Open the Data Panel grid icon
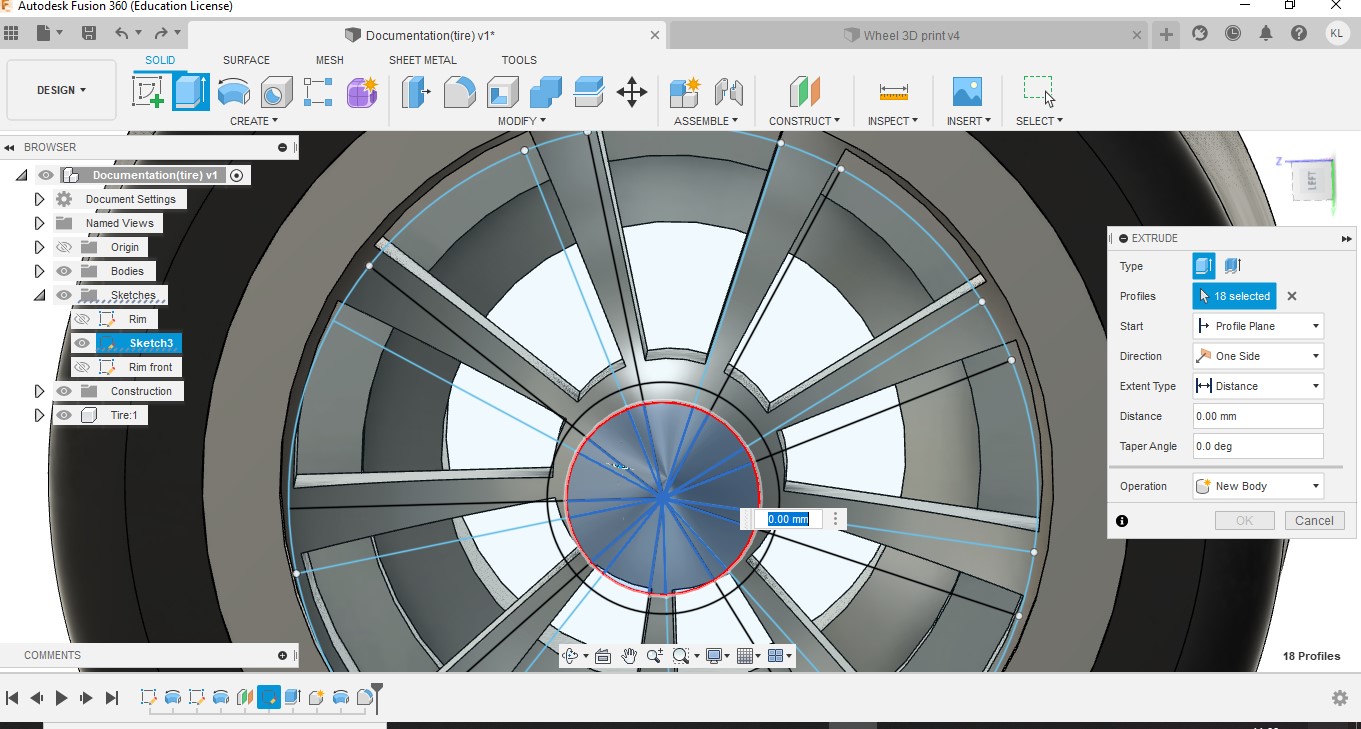This screenshot has height=729, width=1361. click(x=12, y=33)
